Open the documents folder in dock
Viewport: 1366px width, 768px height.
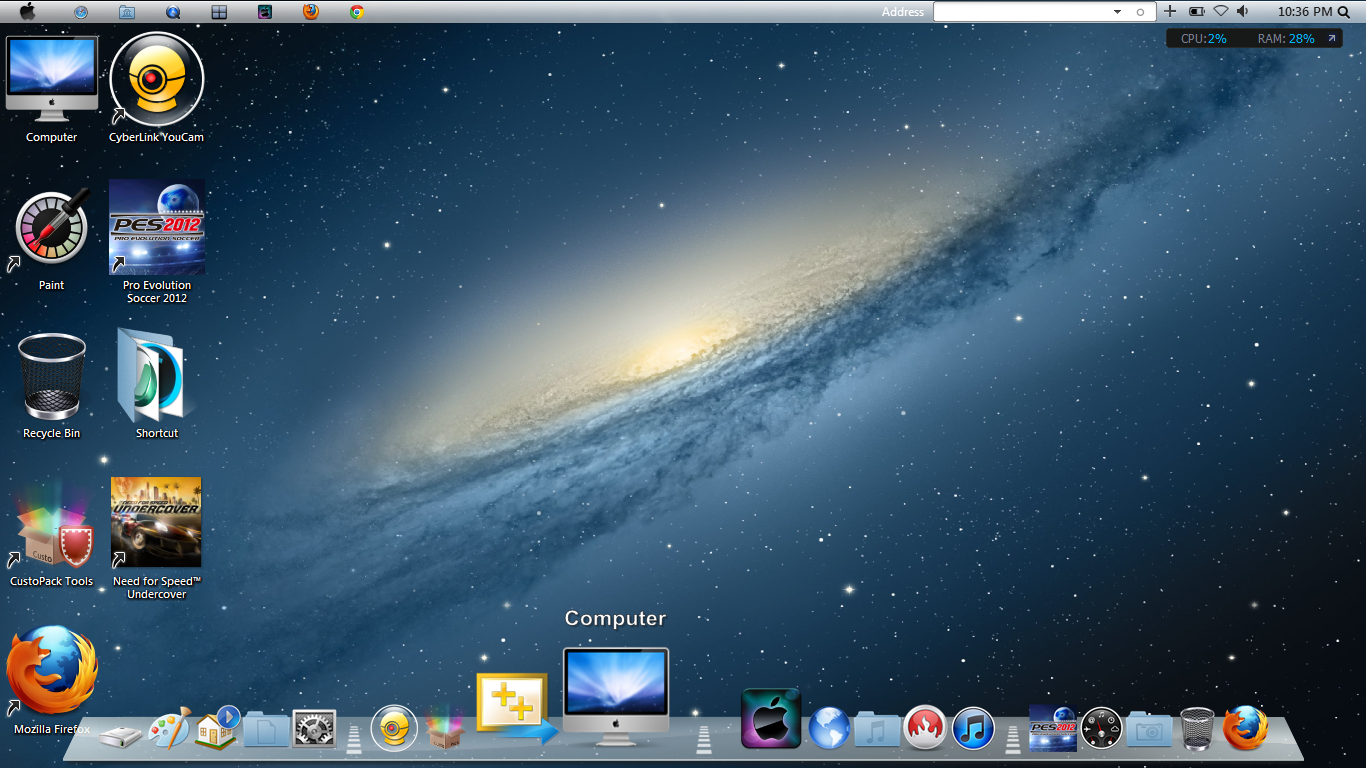tap(266, 730)
